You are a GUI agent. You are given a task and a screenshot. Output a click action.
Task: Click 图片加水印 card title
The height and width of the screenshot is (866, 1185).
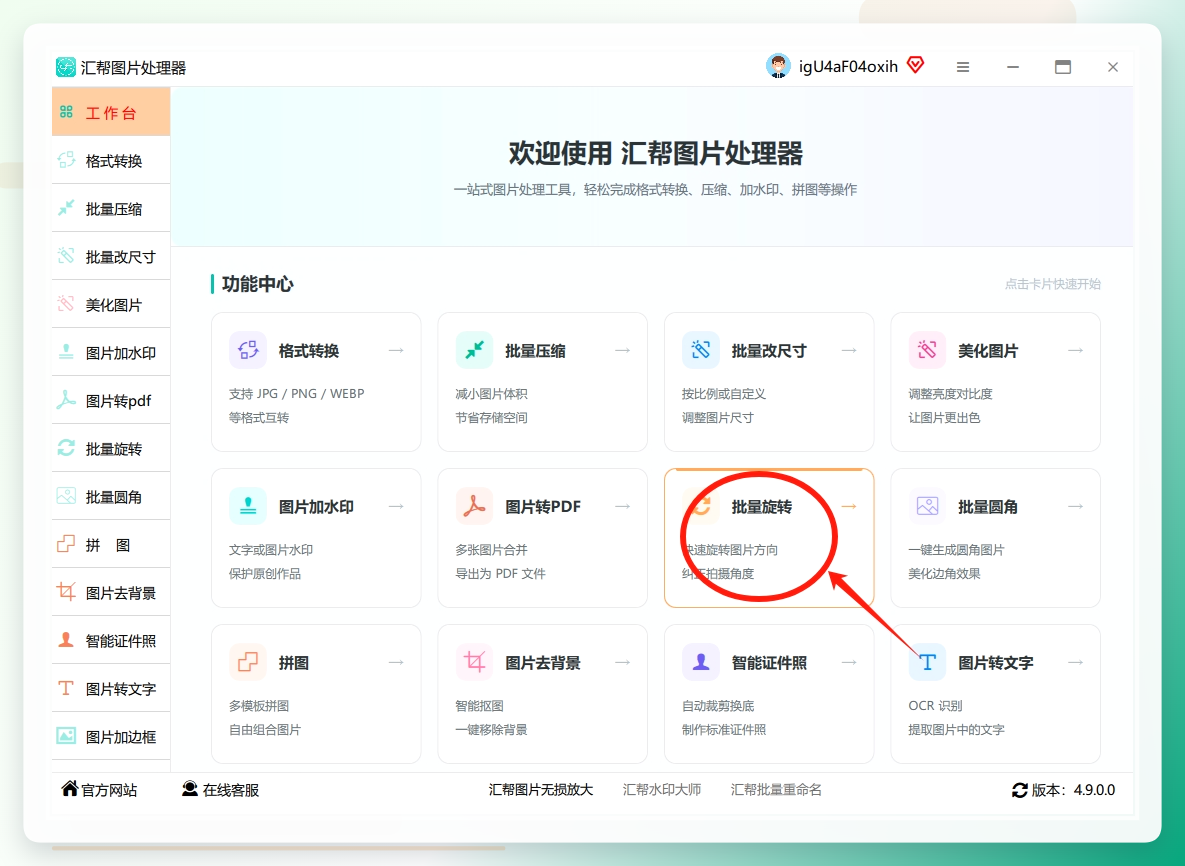point(316,507)
